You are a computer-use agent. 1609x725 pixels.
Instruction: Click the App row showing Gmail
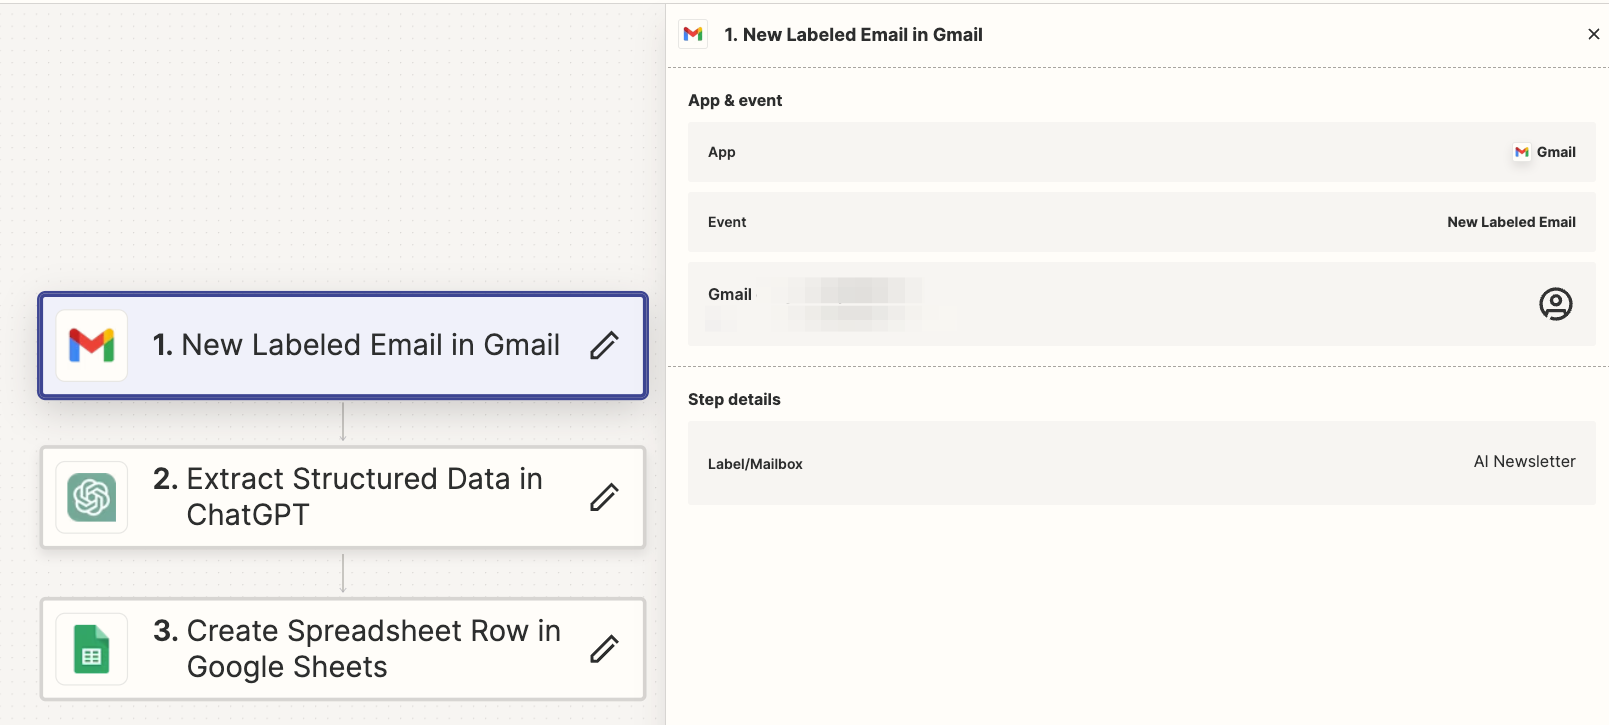[x=1141, y=152]
